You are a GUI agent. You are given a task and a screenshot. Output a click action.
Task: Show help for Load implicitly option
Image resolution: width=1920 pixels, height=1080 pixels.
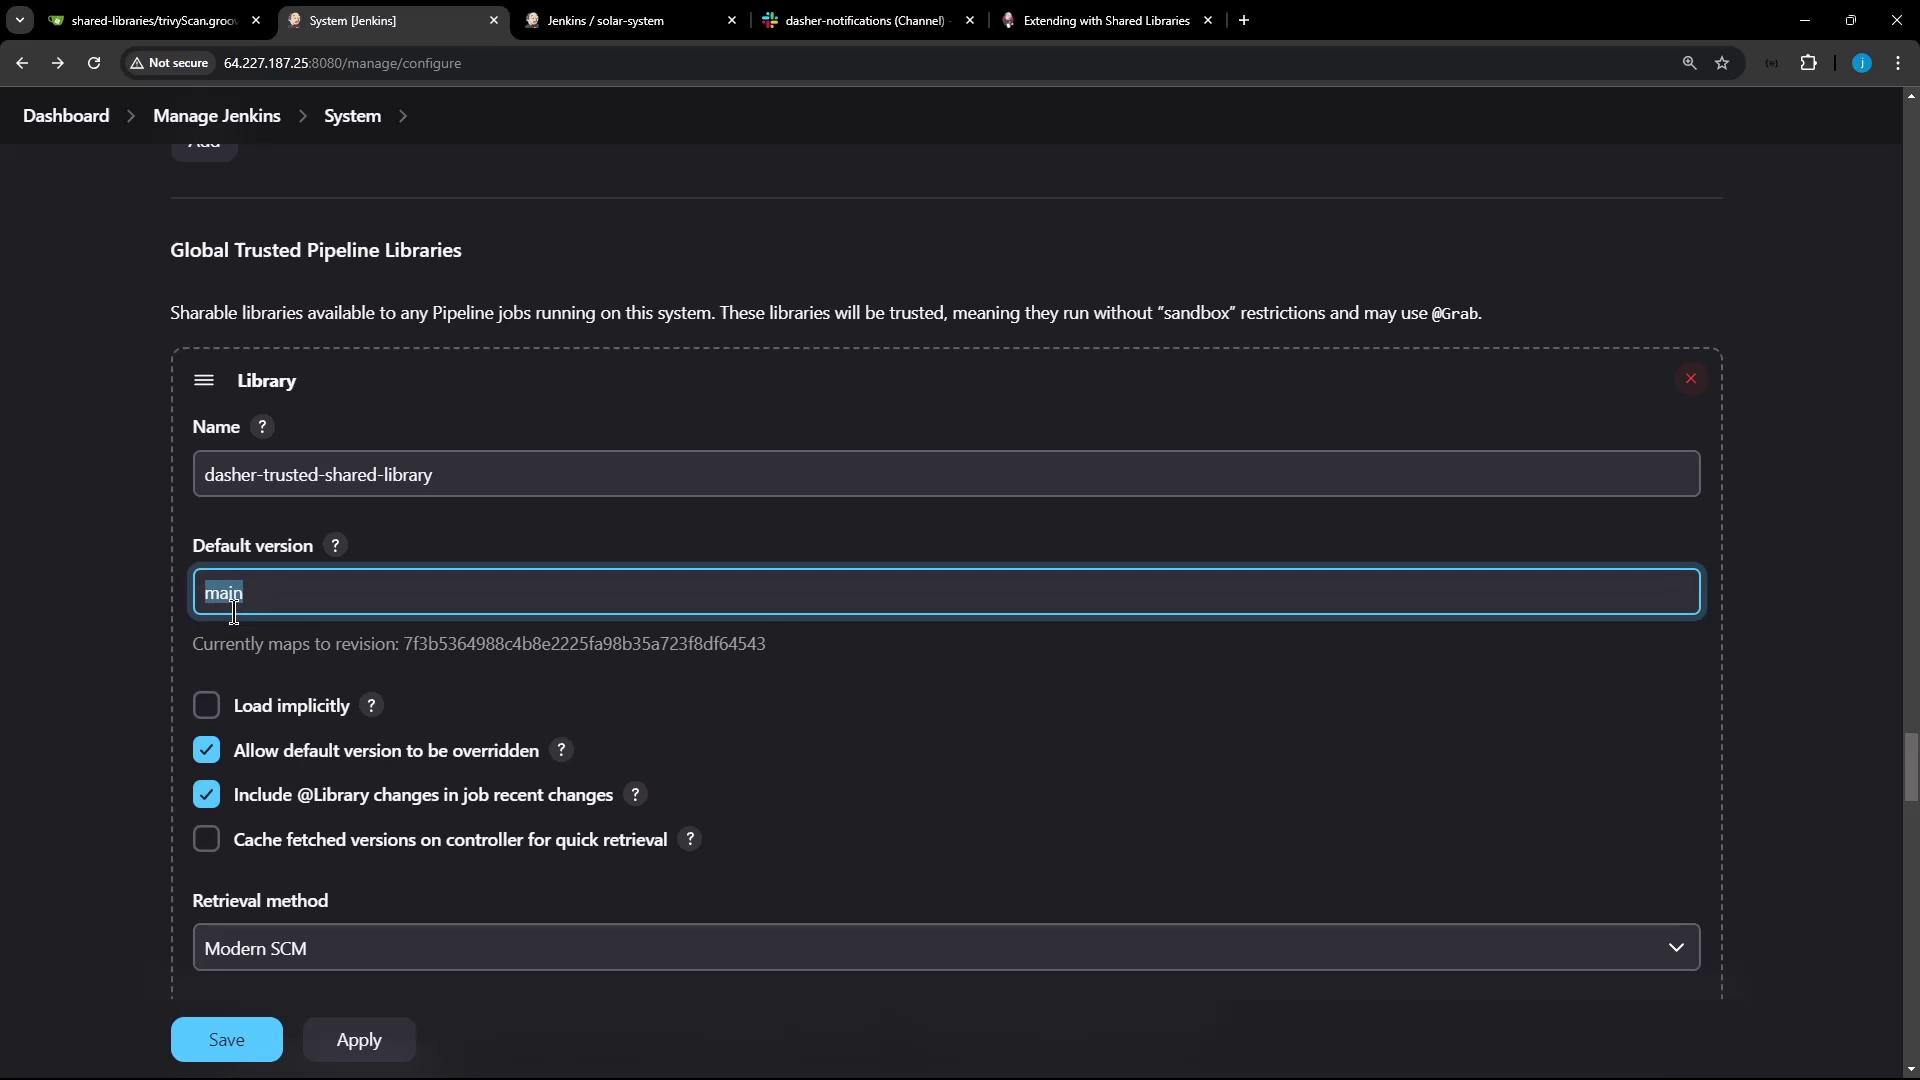point(371,706)
